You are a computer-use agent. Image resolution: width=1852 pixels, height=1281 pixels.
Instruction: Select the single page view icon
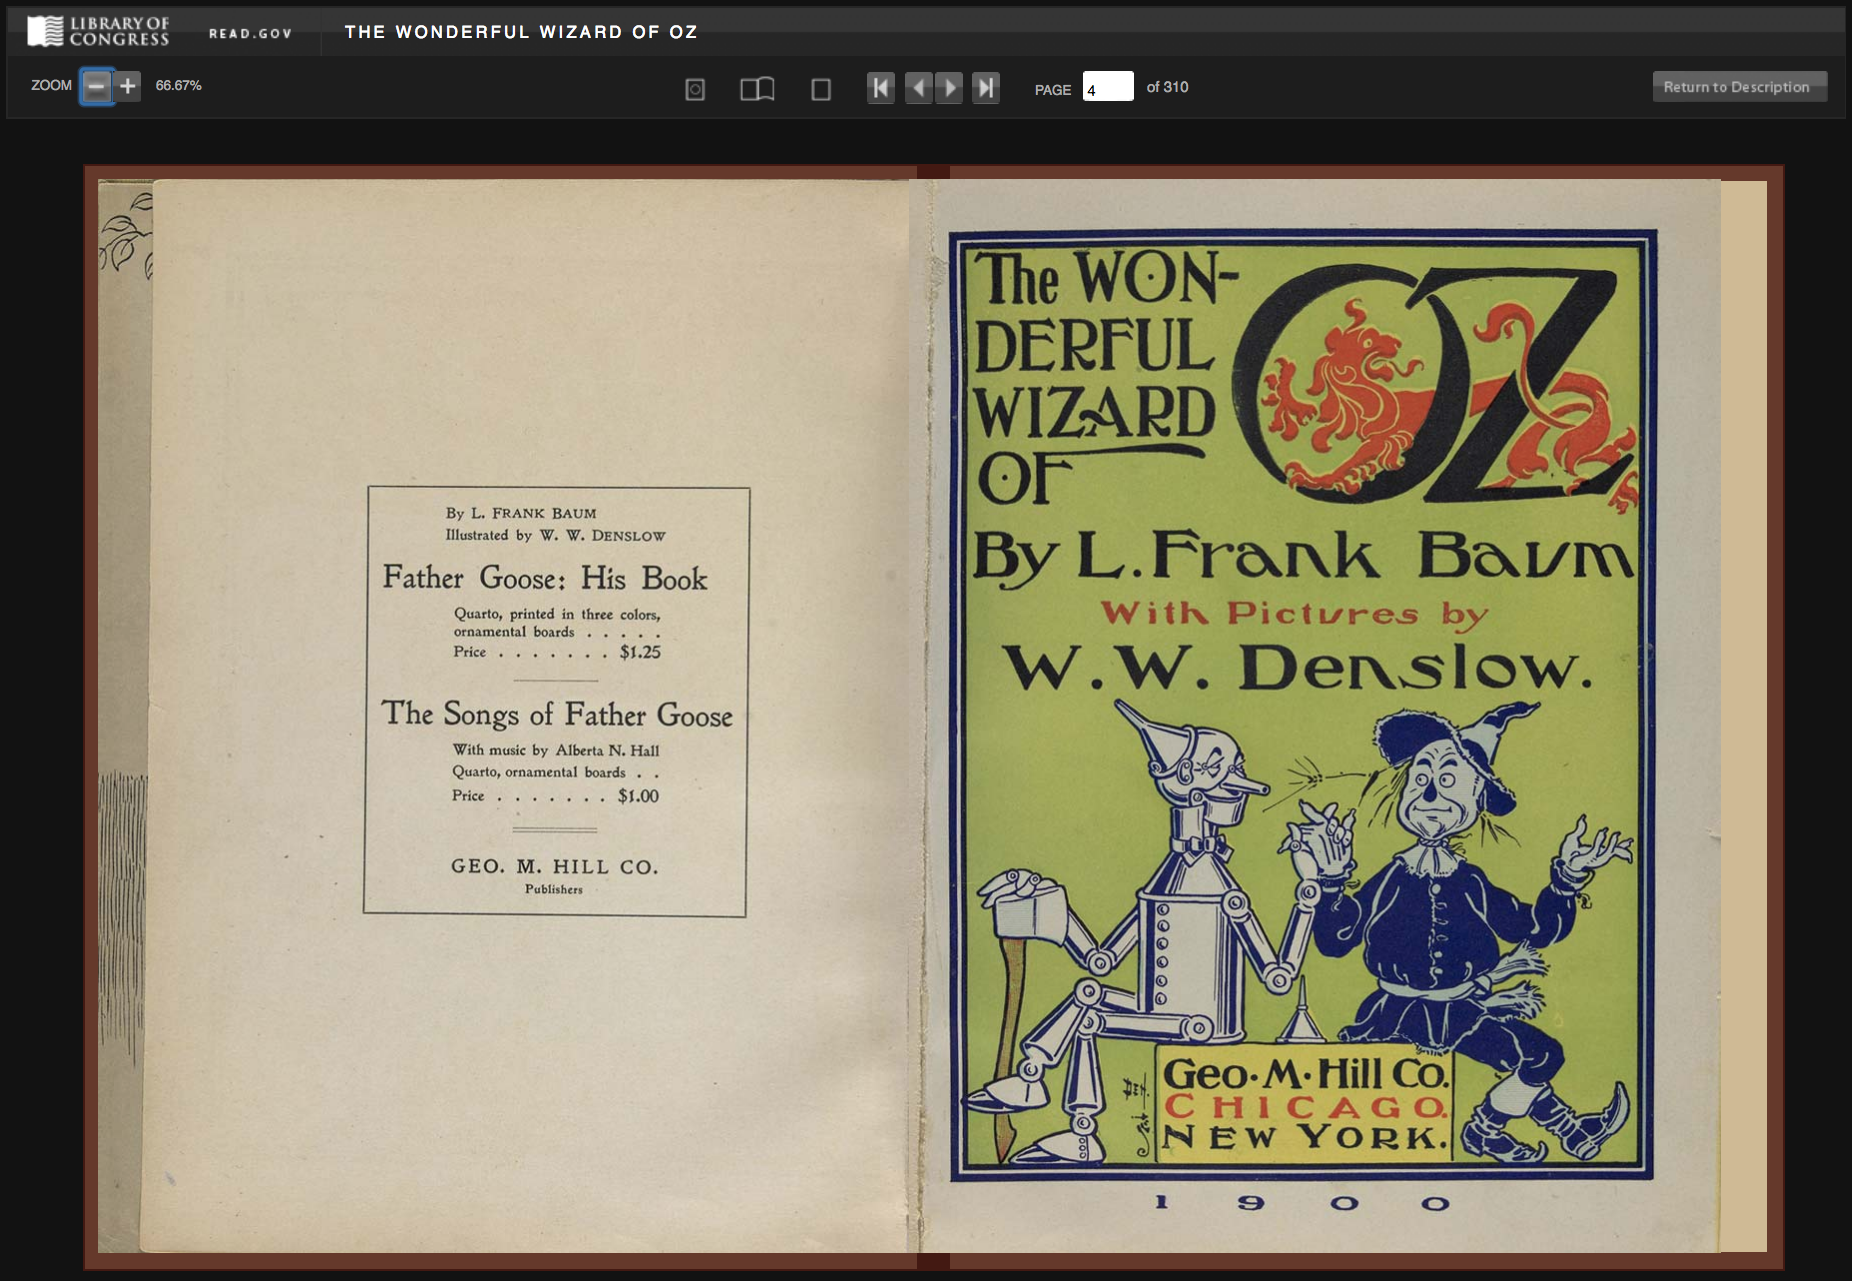point(820,88)
